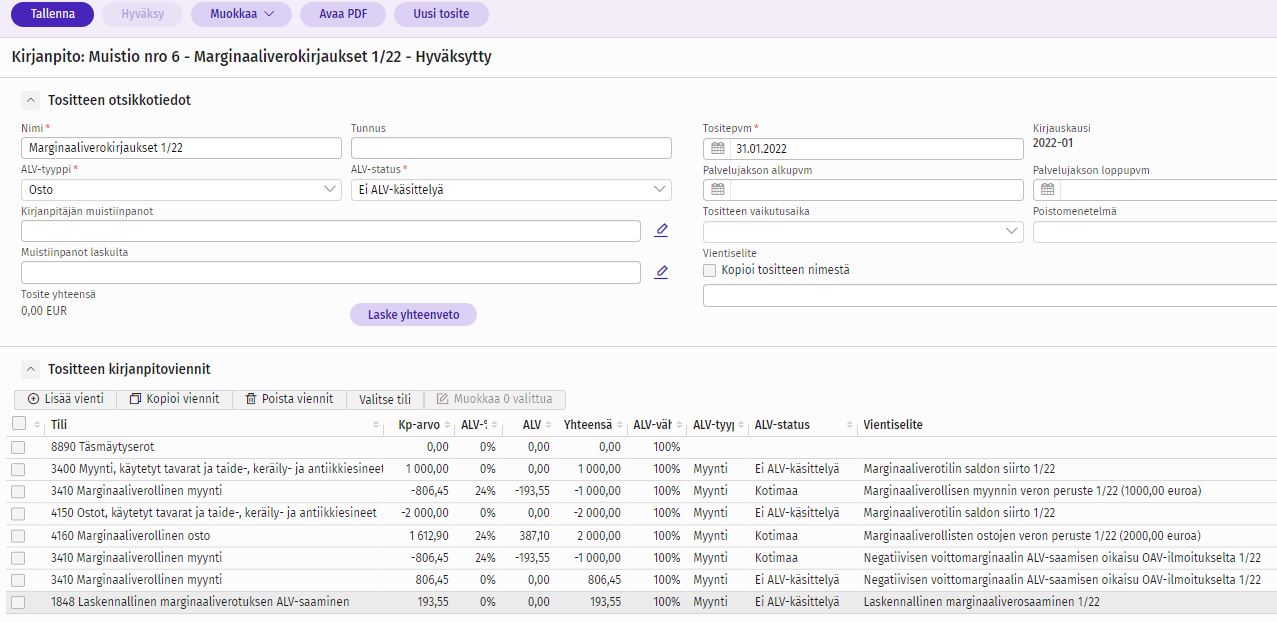Open calendar icon for Tositepvm

pos(717,149)
